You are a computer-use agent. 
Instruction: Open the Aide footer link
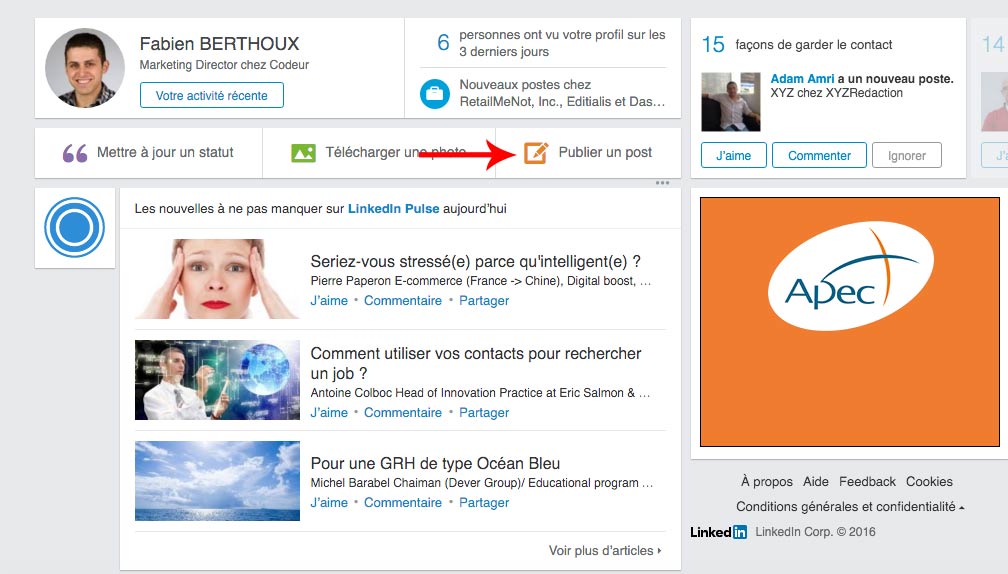click(x=816, y=481)
